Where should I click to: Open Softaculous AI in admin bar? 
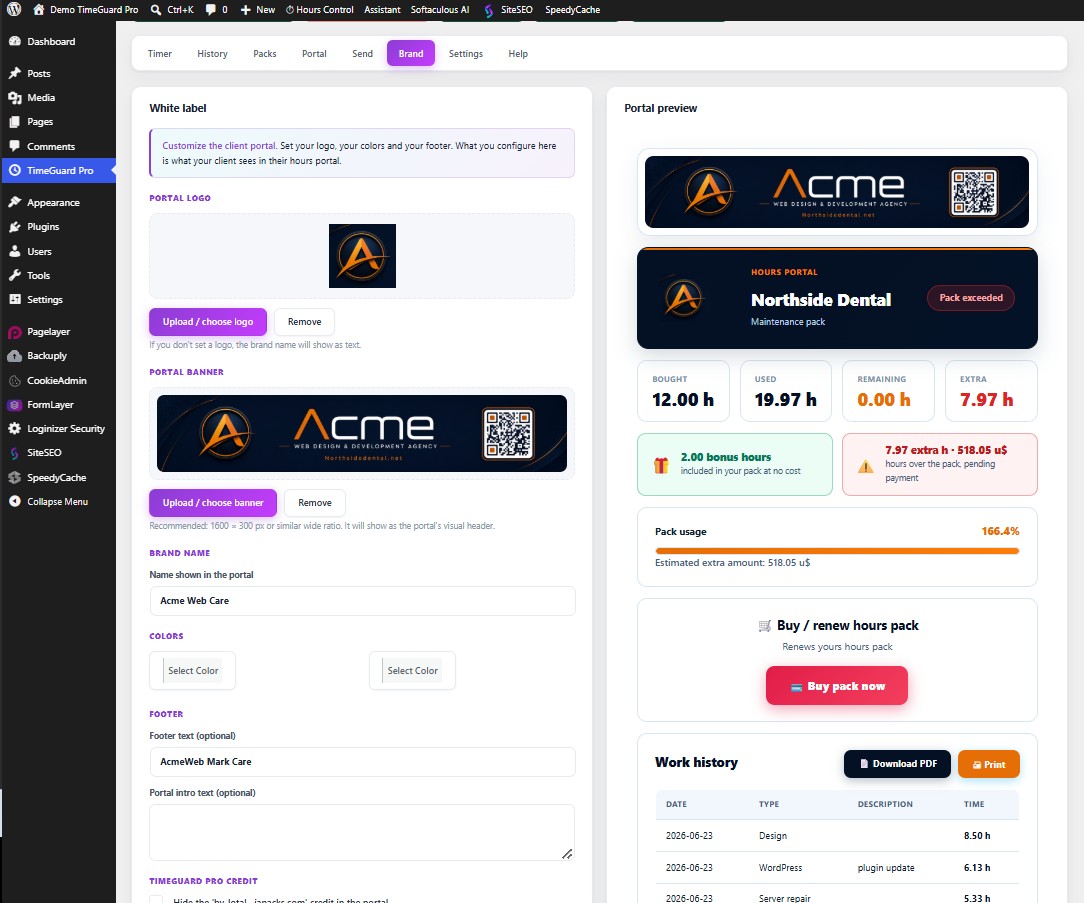coord(440,10)
